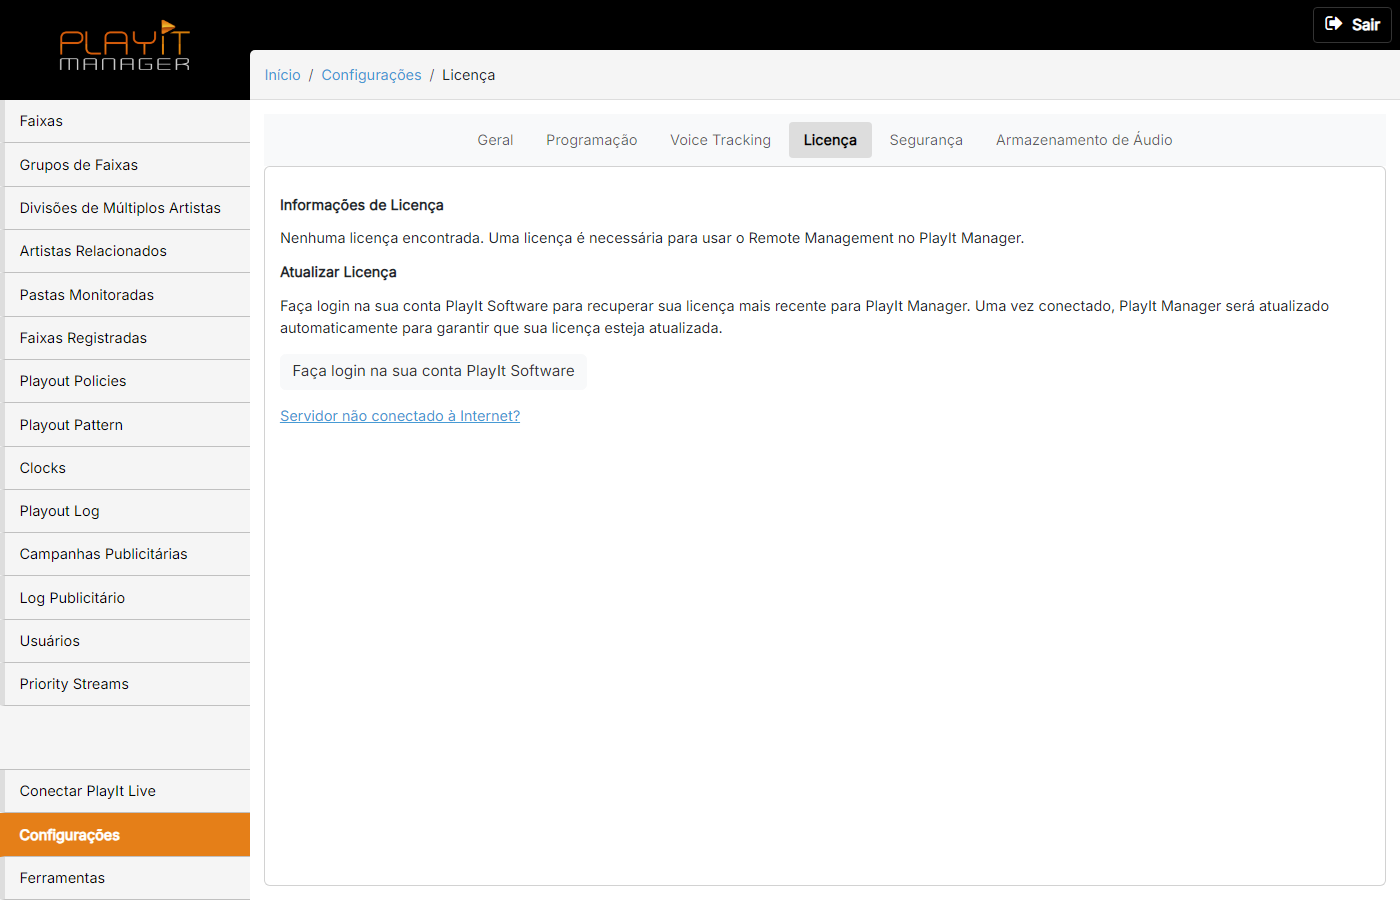Viewport: 1400px width, 900px height.
Task: Click the sign-out arrow icon beside Sair
Action: click(1333, 24)
